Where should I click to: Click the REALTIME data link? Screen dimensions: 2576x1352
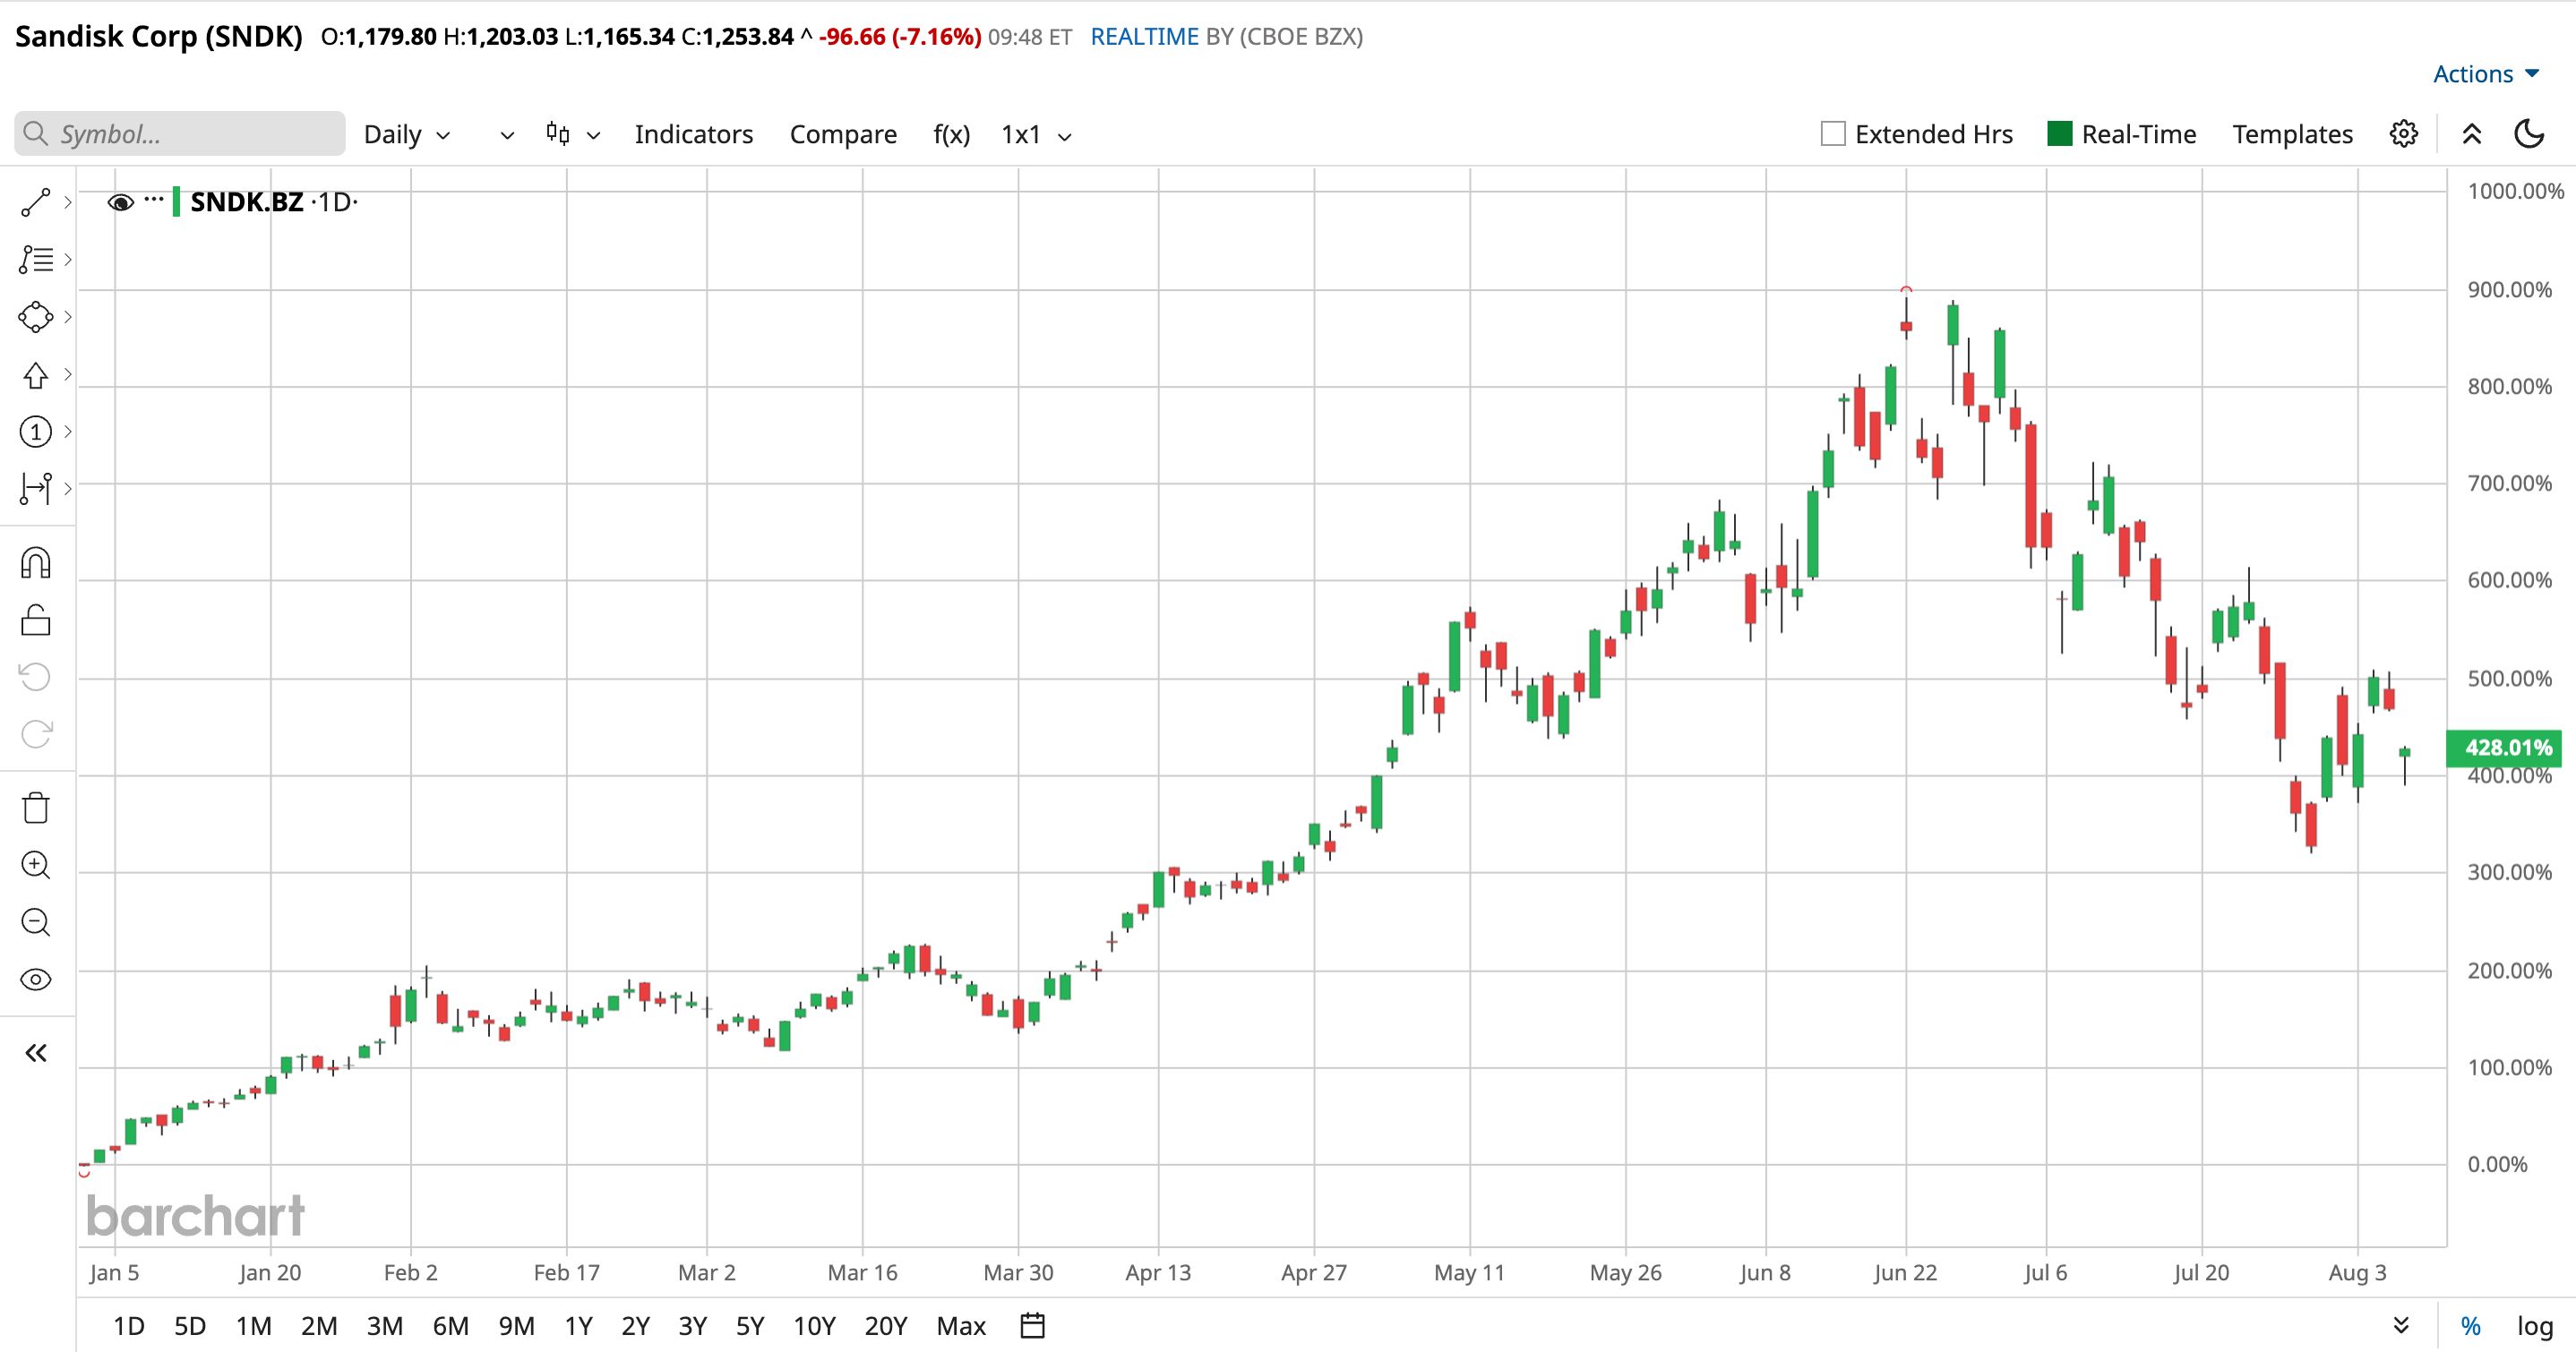pyautogui.click(x=1144, y=37)
